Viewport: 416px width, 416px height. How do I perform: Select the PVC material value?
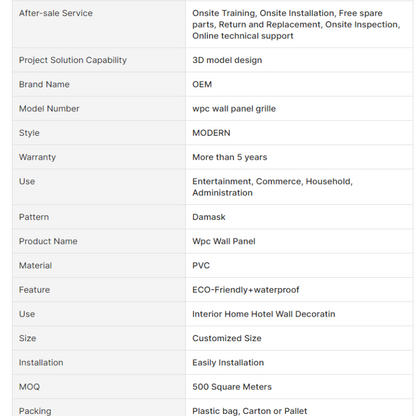(201, 266)
